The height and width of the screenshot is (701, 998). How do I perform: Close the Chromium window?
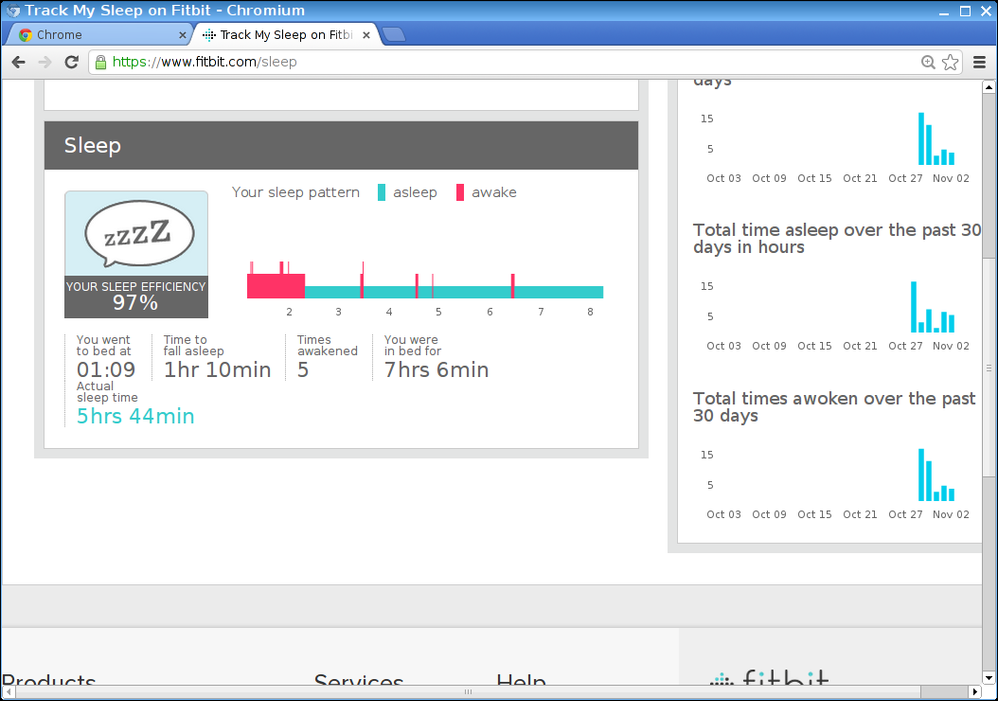(x=986, y=11)
